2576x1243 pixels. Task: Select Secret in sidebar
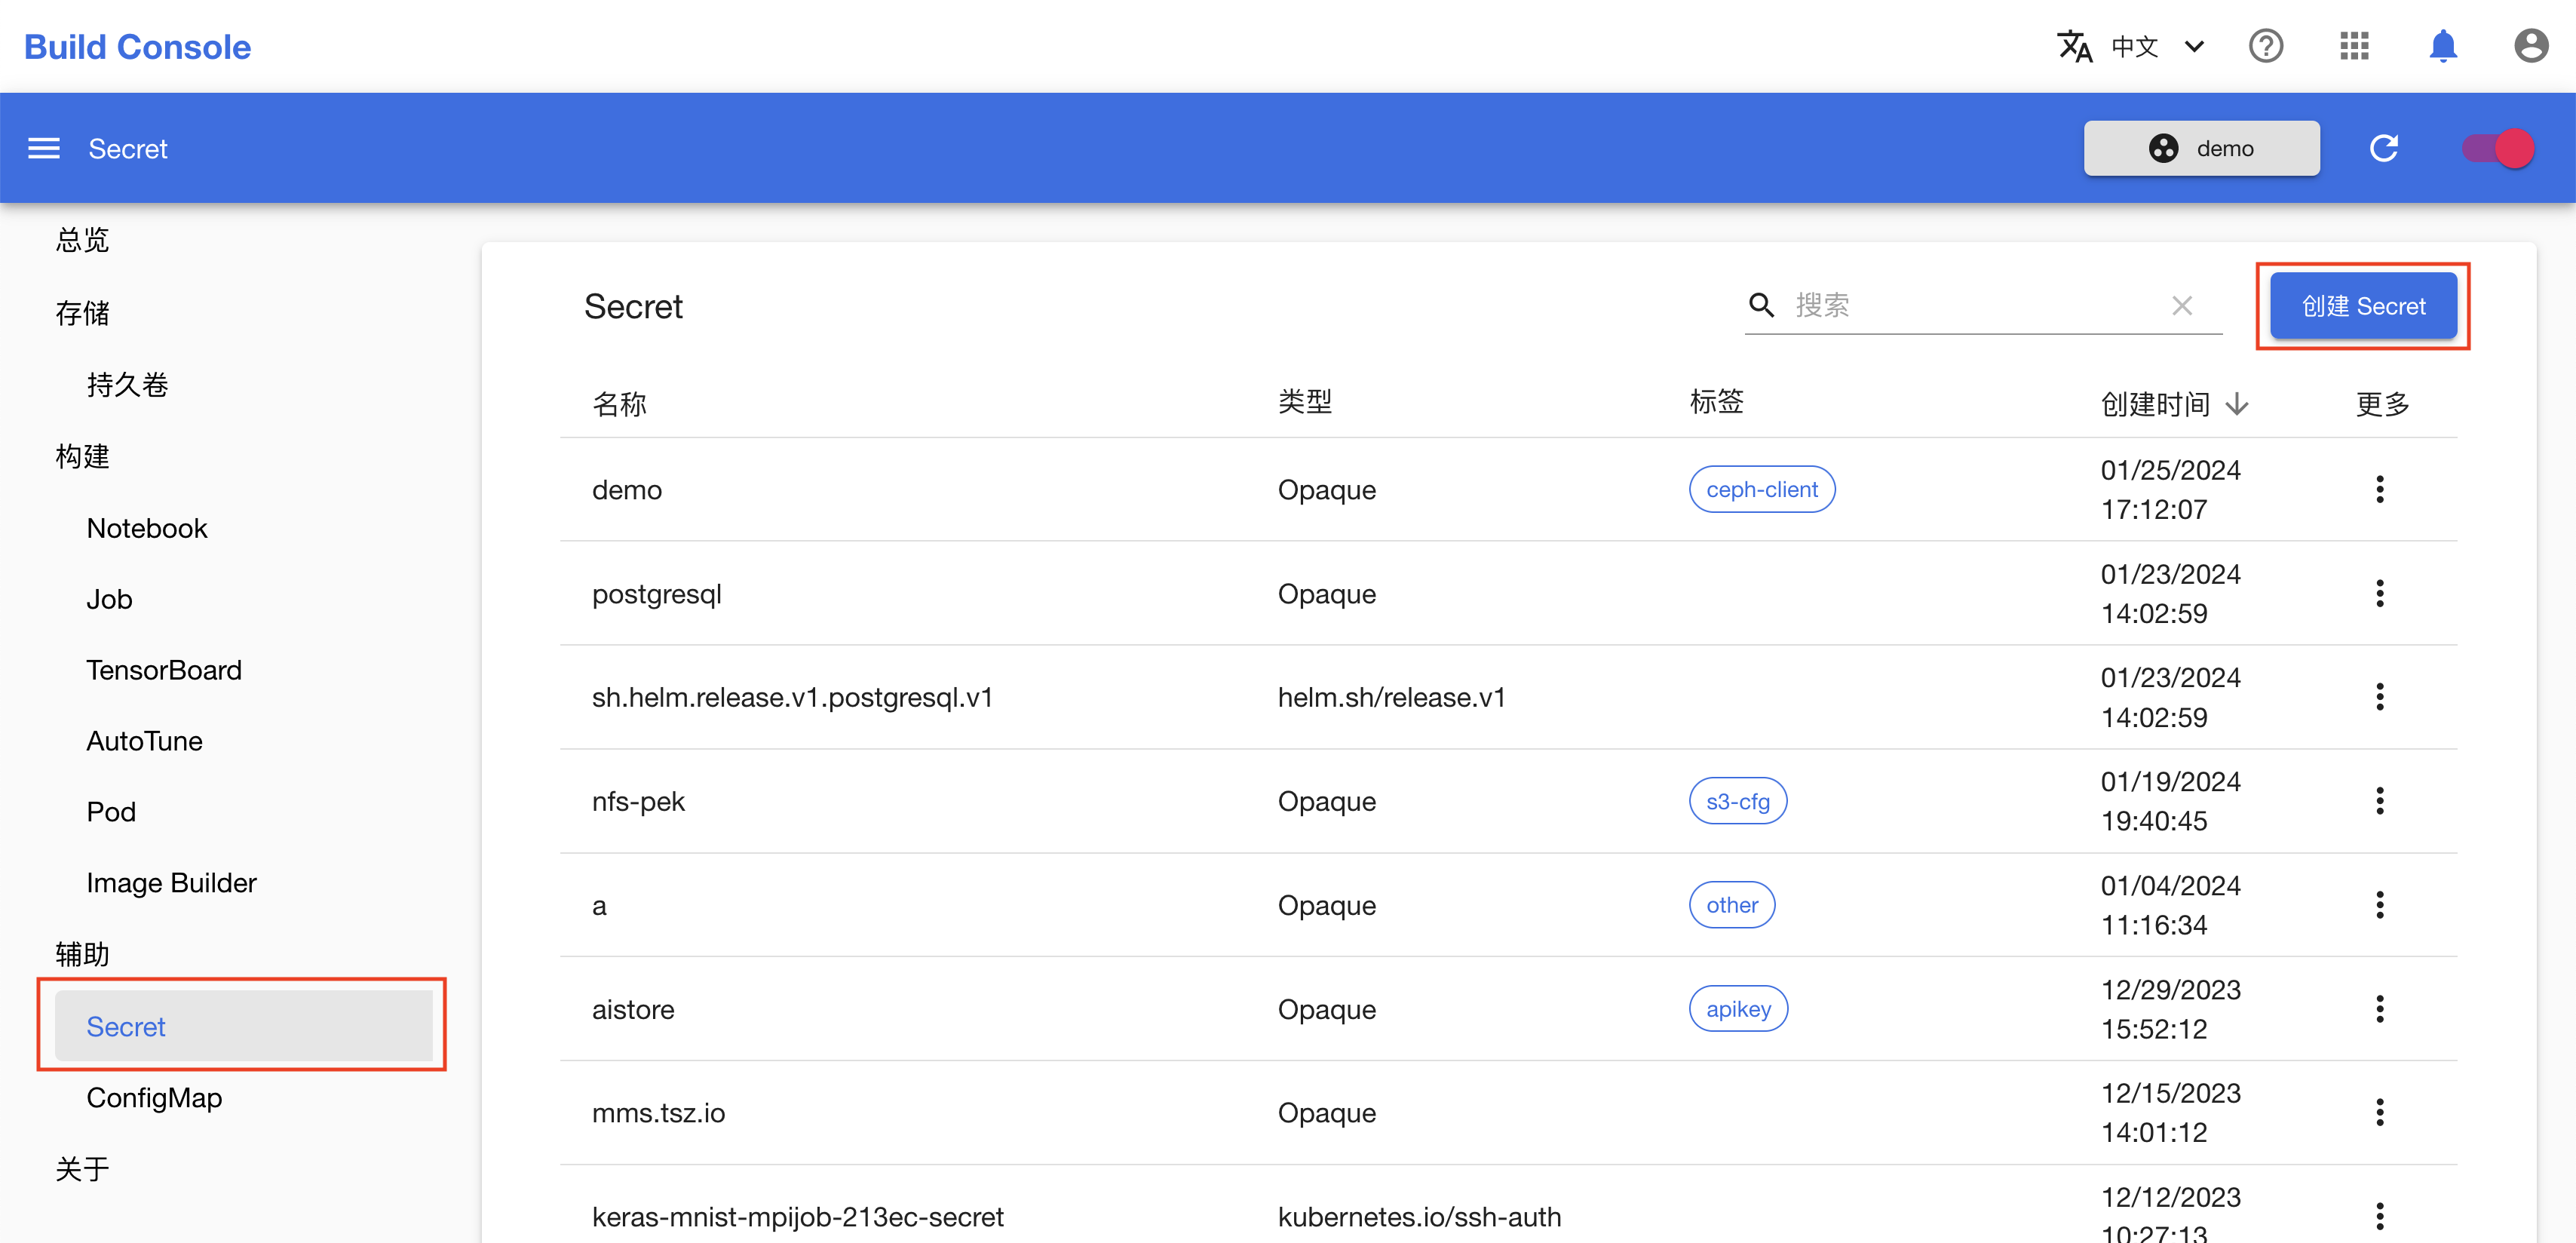243,1026
